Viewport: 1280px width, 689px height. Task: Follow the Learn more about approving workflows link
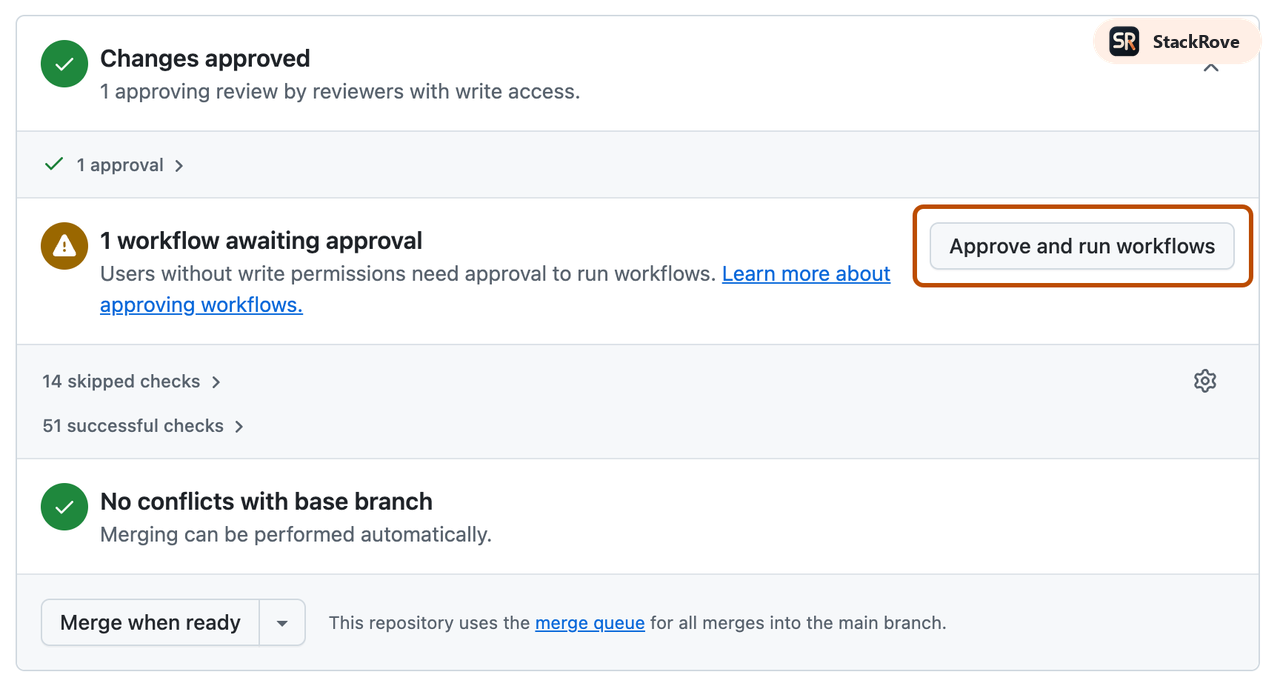pyautogui.click(x=806, y=273)
